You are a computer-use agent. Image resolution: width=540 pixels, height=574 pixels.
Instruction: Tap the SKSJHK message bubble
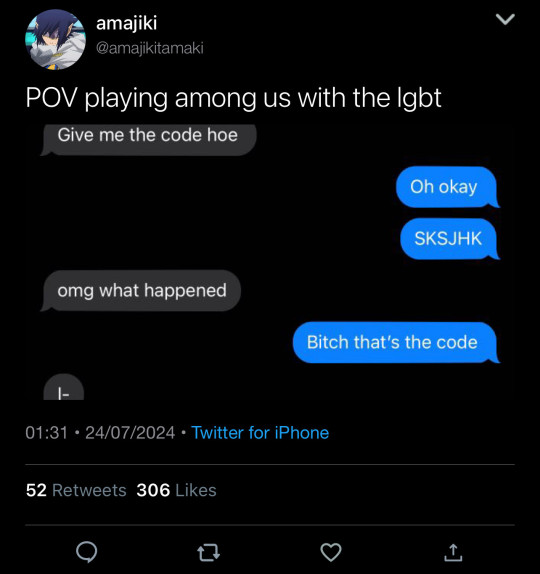click(450, 239)
